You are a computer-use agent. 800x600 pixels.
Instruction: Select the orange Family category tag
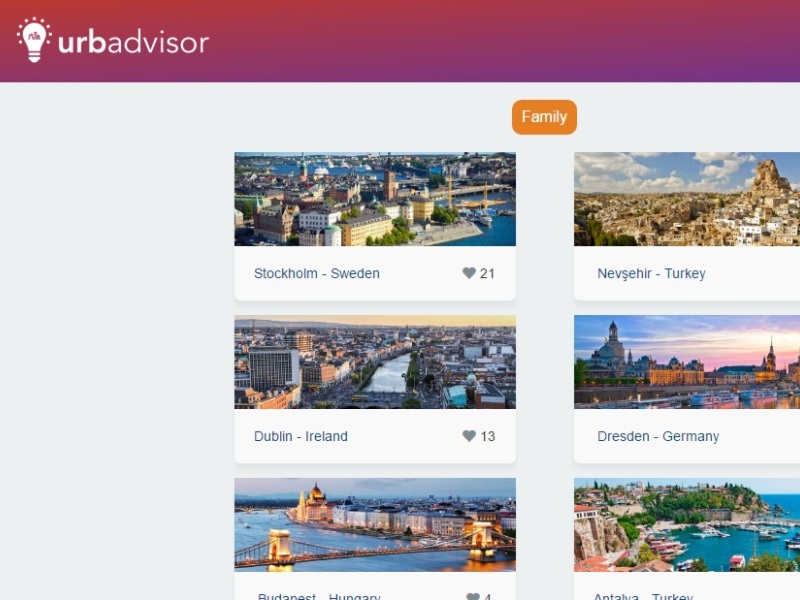click(544, 117)
